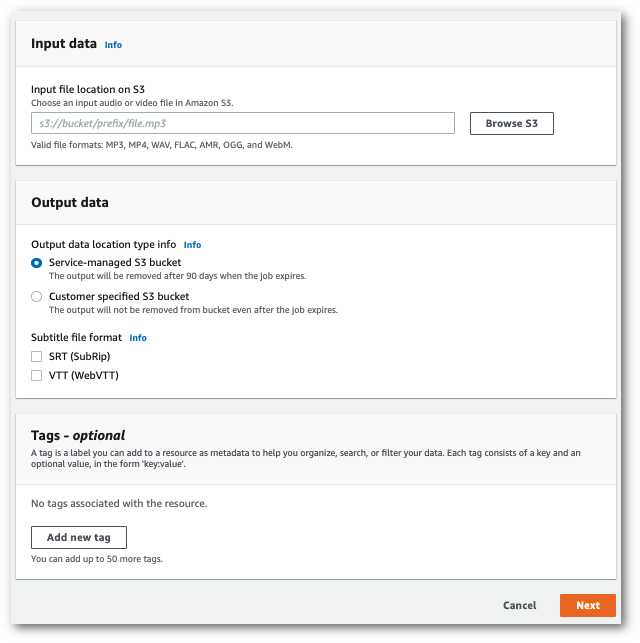Click the 'Output data' section heading
640x643 pixels.
tap(70, 202)
